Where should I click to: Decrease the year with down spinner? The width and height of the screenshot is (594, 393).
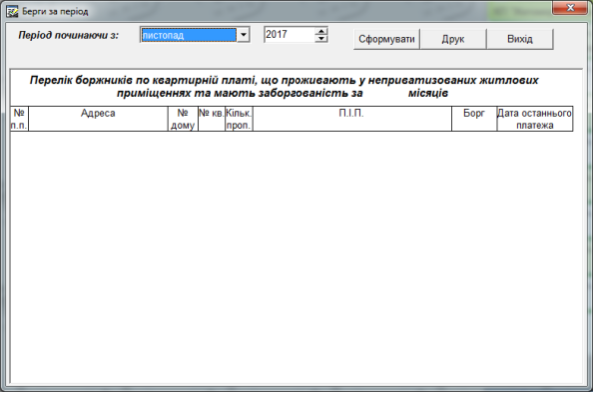(321, 38)
